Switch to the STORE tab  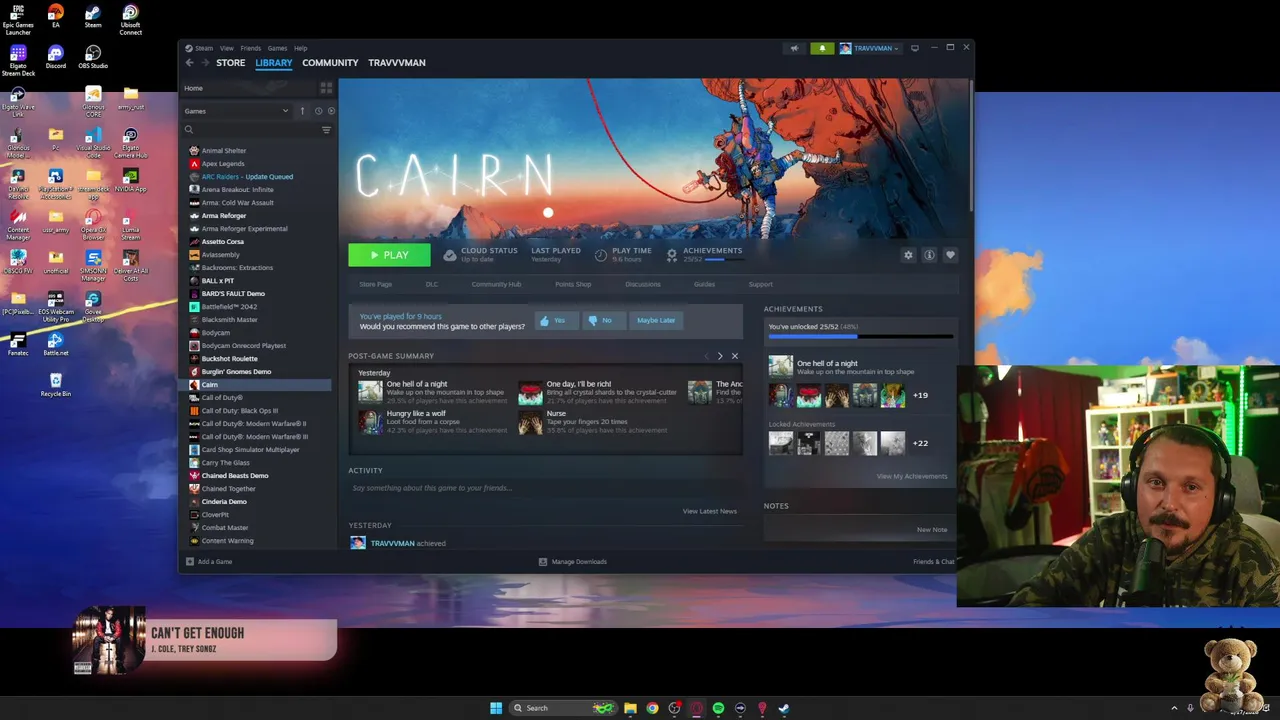(230, 63)
